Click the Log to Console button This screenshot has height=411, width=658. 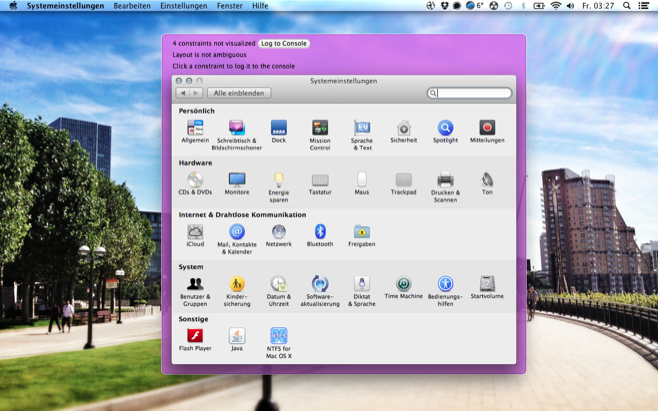[x=284, y=43]
